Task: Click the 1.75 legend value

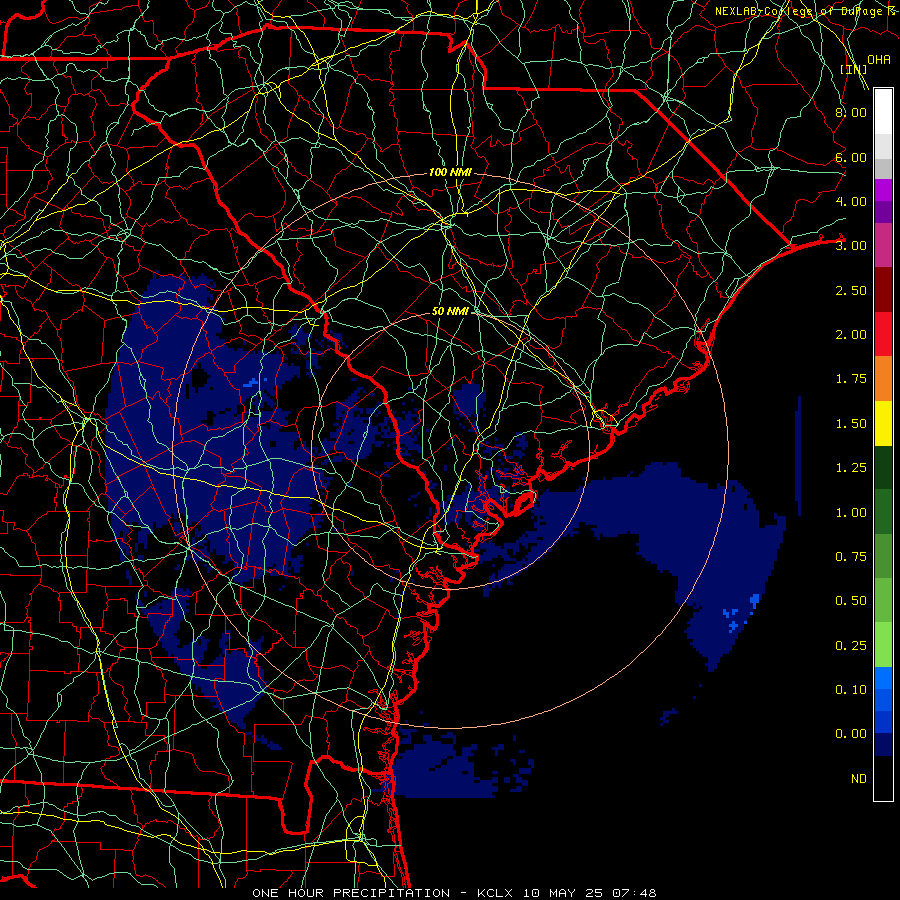Action: click(851, 379)
